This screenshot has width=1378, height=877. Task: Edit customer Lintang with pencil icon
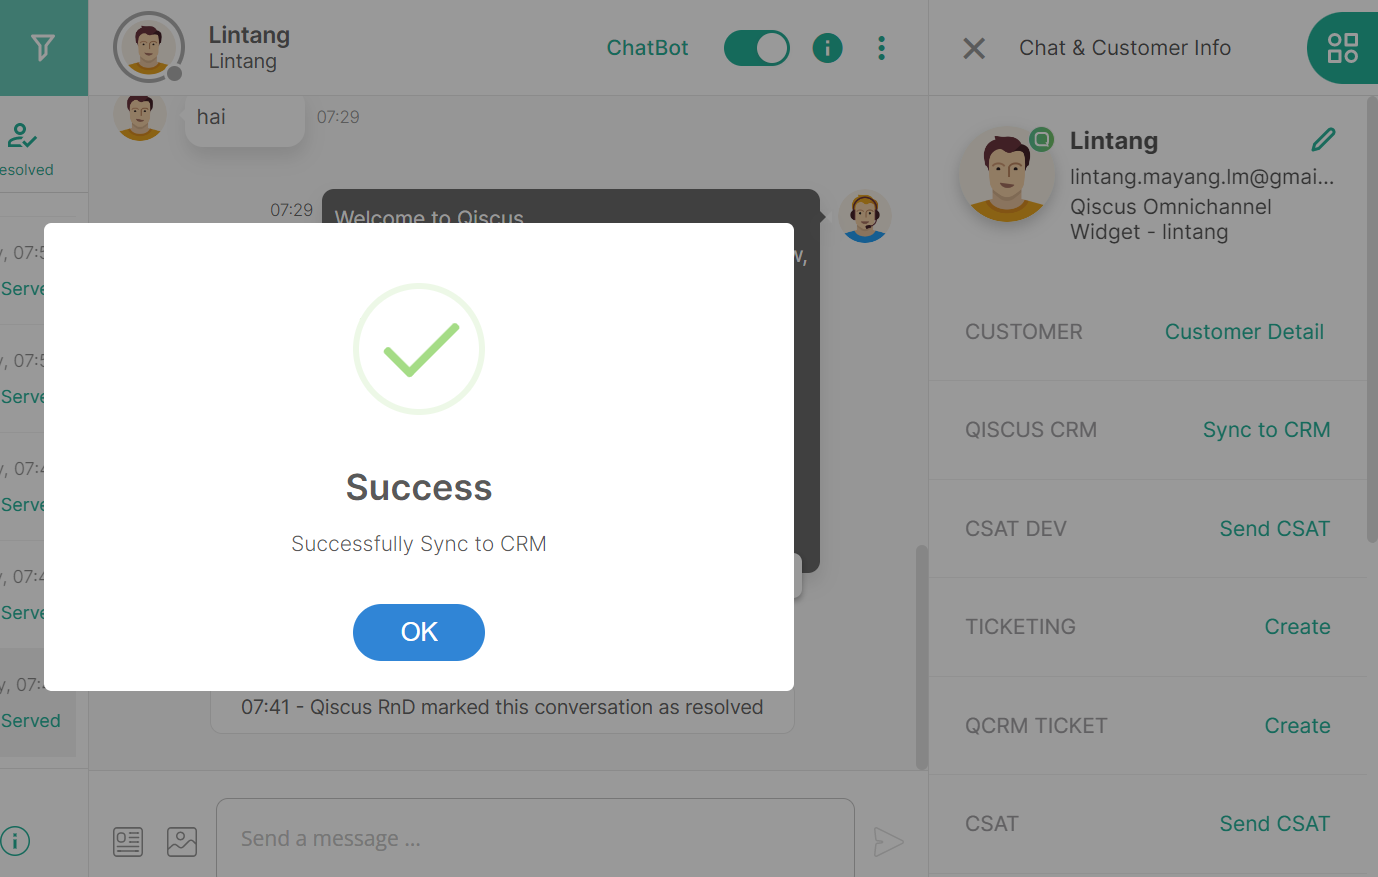pos(1323,140)
